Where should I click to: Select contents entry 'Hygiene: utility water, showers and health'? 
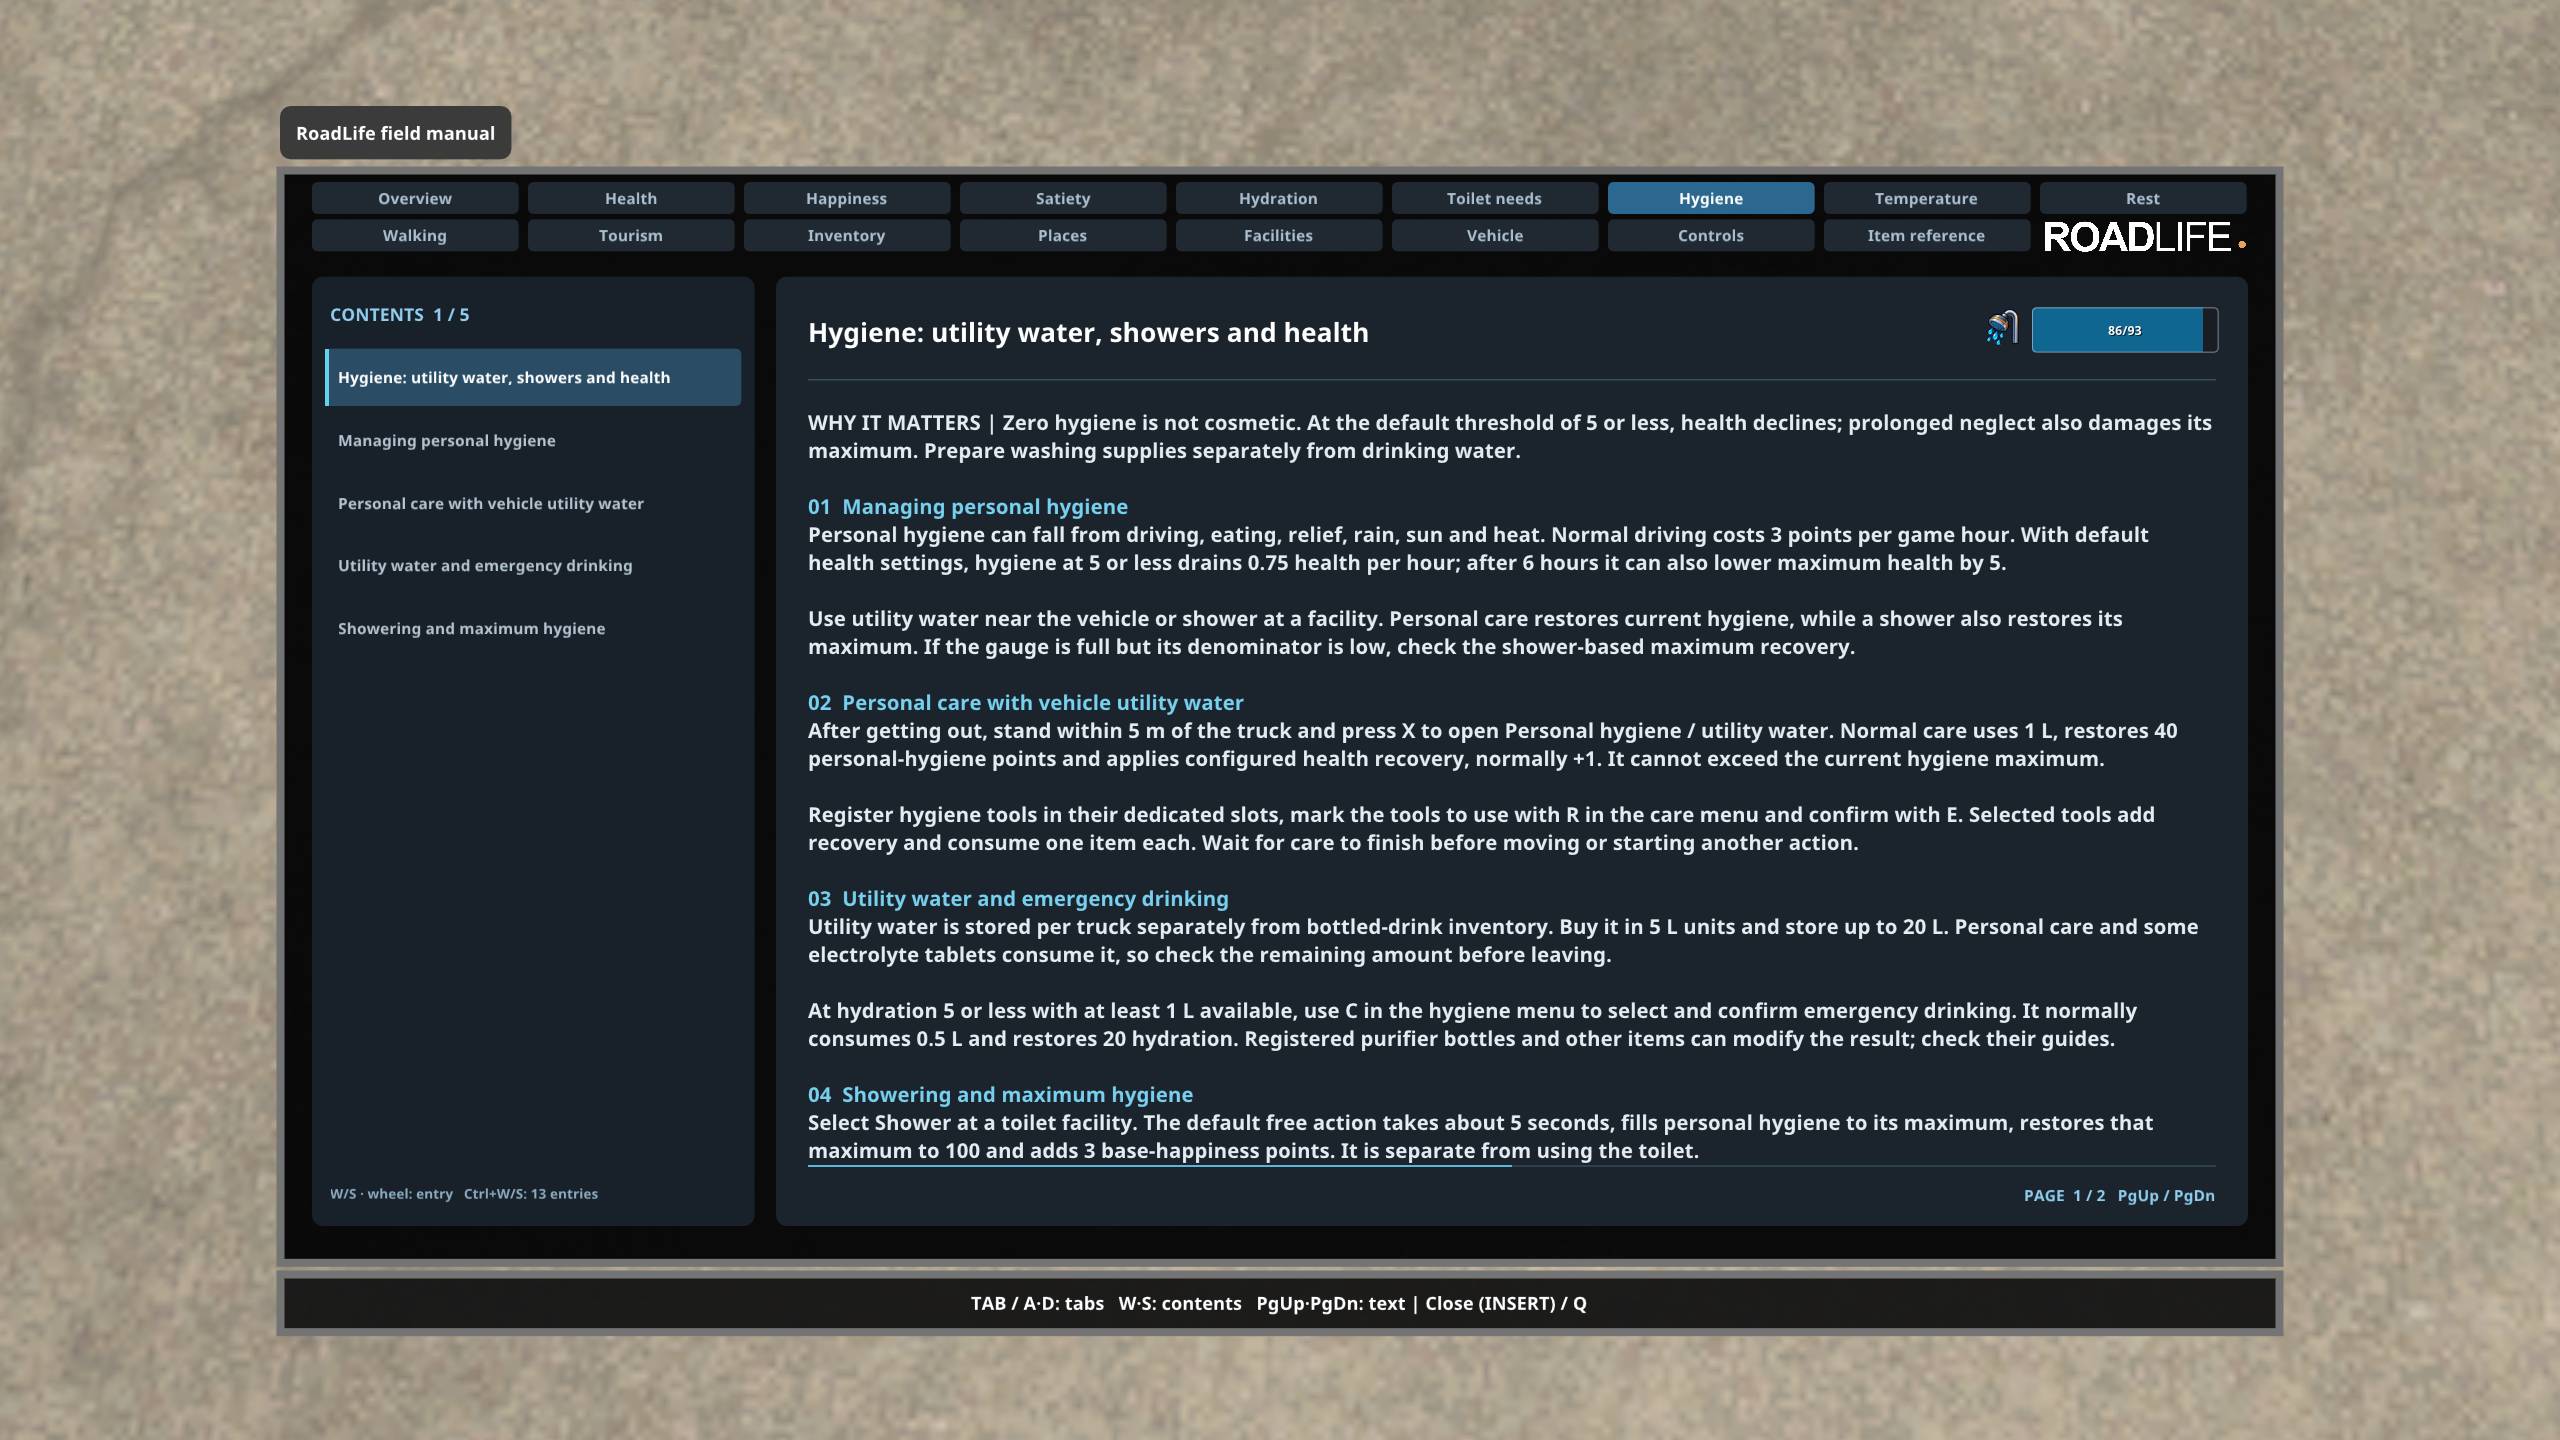533,377
